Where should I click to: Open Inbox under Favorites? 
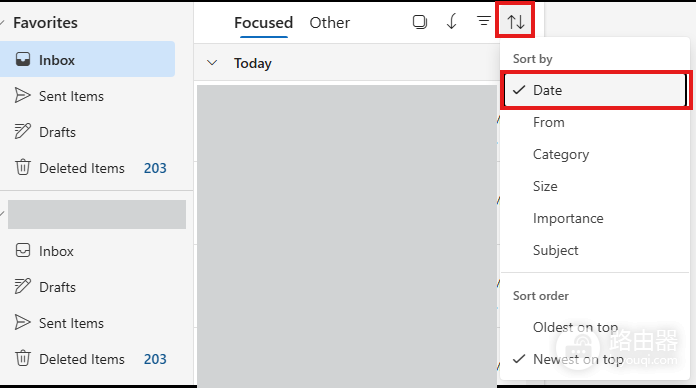point(87,59)
